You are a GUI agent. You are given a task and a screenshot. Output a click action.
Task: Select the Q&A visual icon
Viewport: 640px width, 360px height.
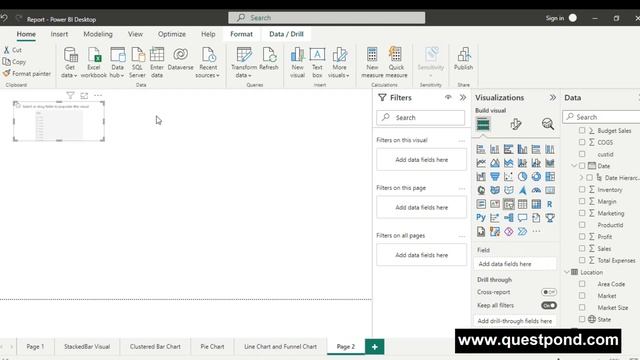click(522, 218)
